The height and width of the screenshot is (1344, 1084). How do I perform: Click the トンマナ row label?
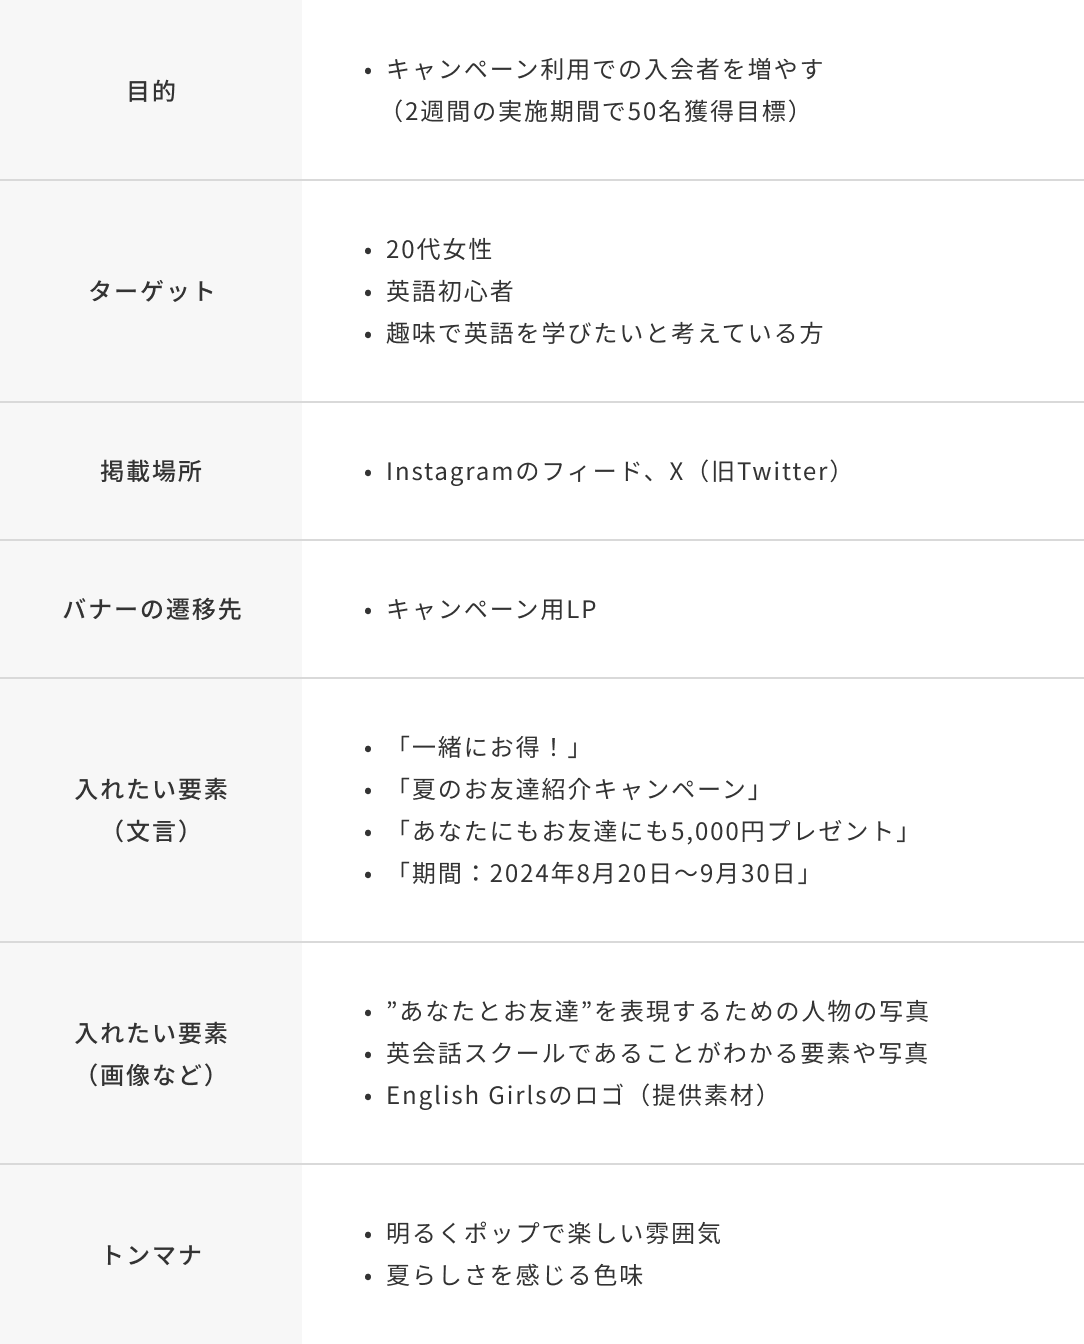[151, 1254]
